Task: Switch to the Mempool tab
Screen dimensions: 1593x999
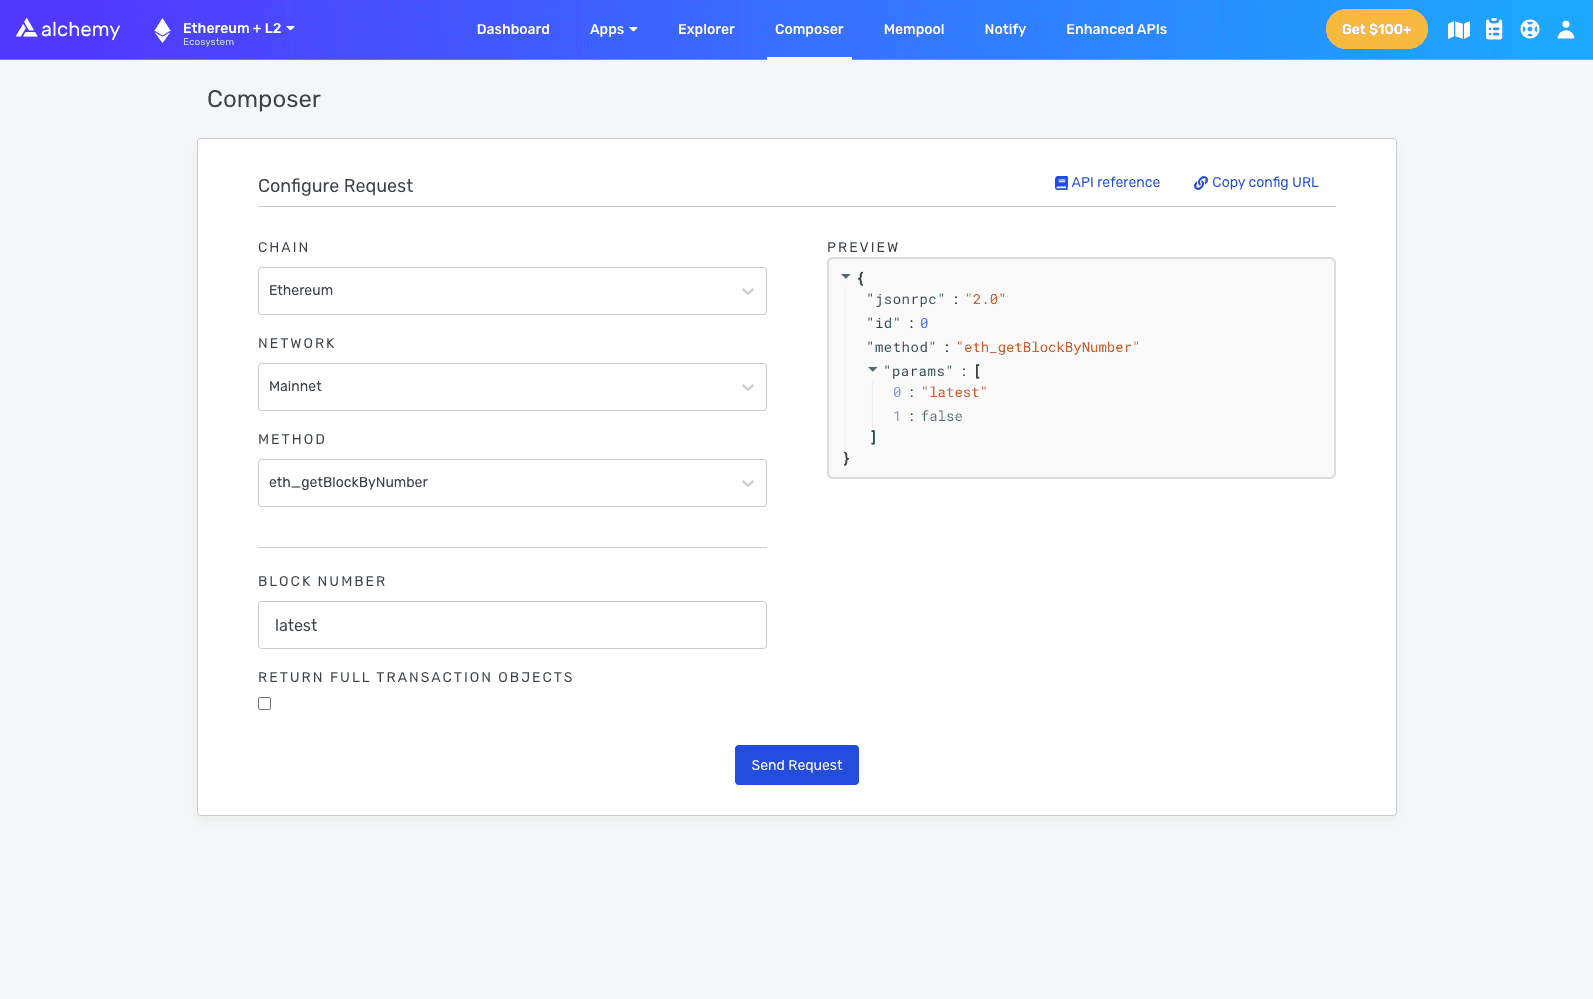Action: coord(913,30)
